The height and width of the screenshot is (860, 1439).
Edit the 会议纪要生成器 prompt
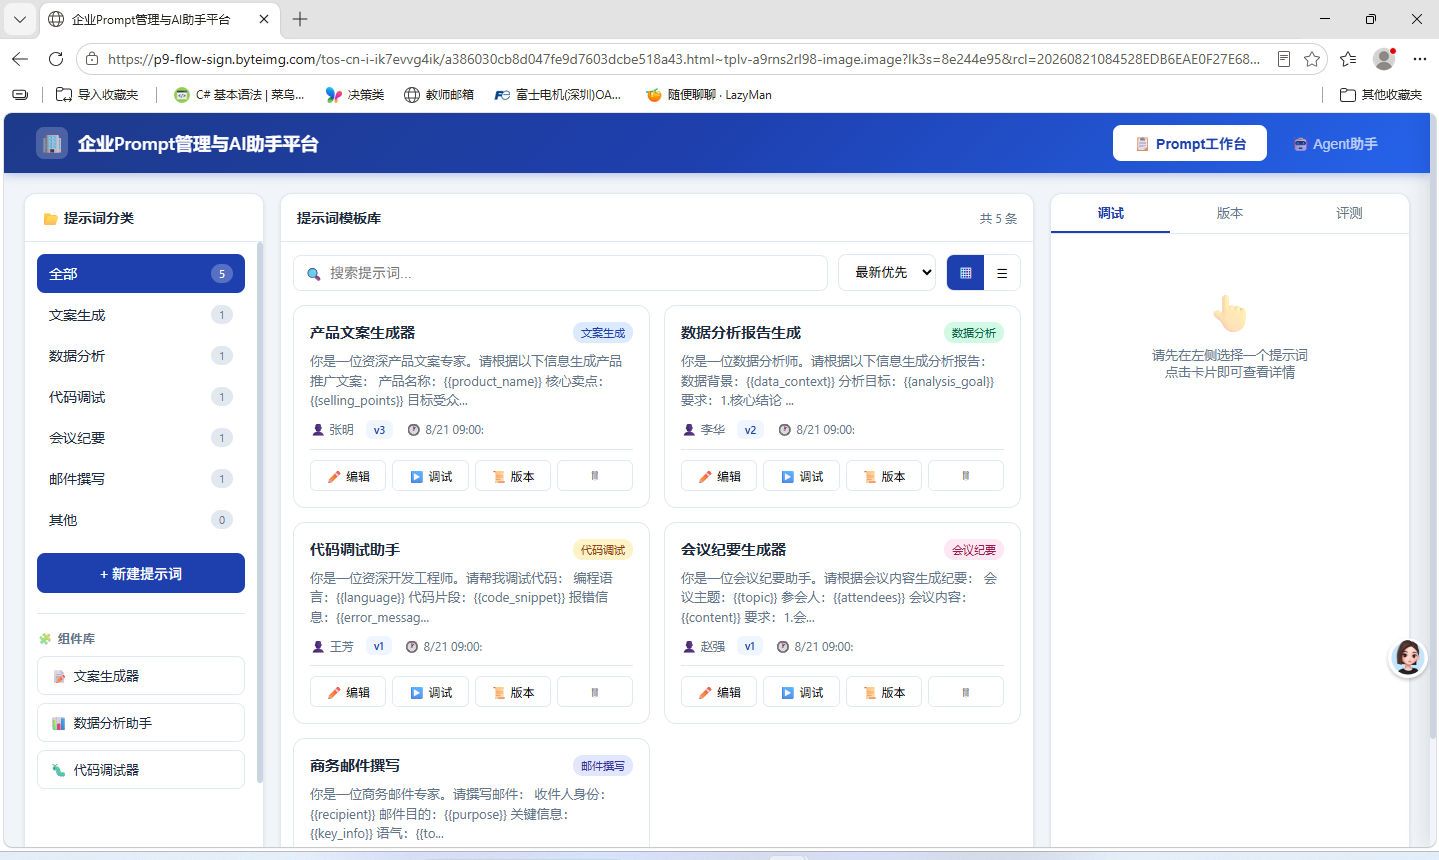719,692
